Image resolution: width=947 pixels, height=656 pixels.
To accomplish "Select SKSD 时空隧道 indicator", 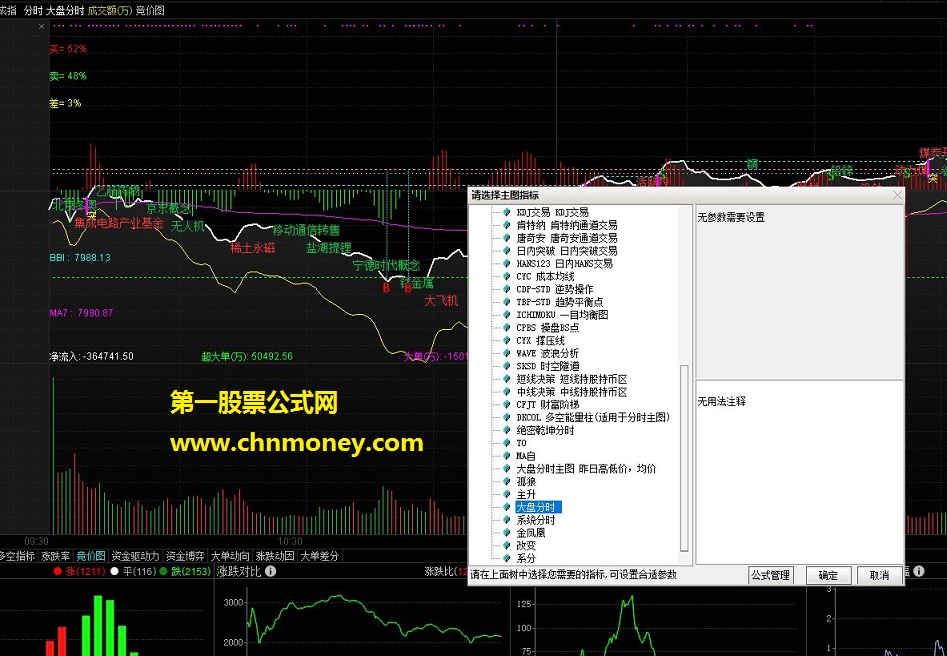I will point(547,366).
